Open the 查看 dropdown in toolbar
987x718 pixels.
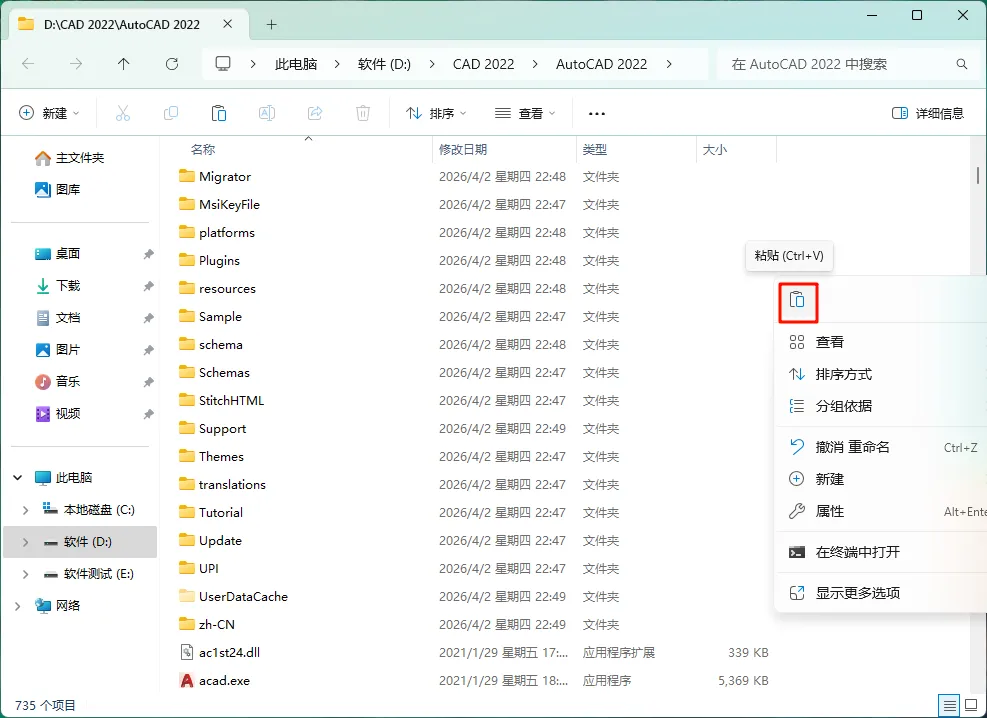point(525,113)
